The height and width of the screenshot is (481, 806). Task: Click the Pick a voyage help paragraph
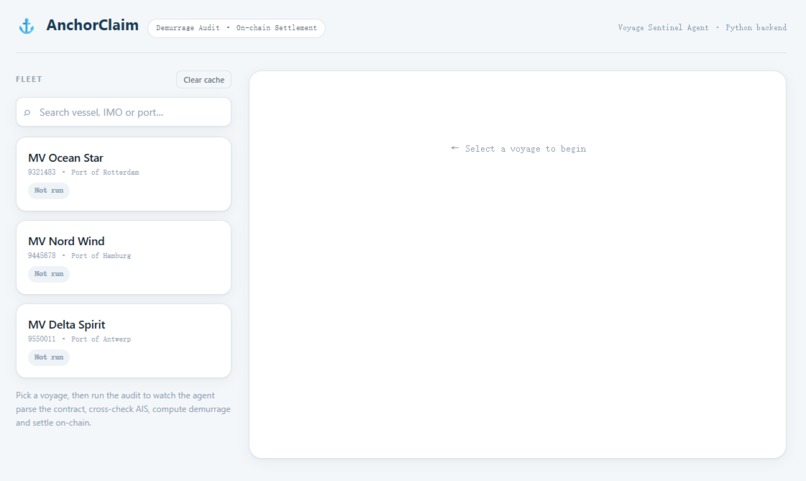click(x=123, y=409)
